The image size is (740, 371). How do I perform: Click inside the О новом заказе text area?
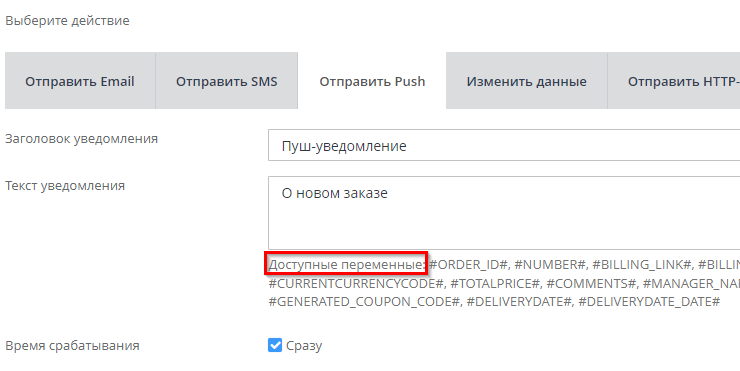click(504, 213)
